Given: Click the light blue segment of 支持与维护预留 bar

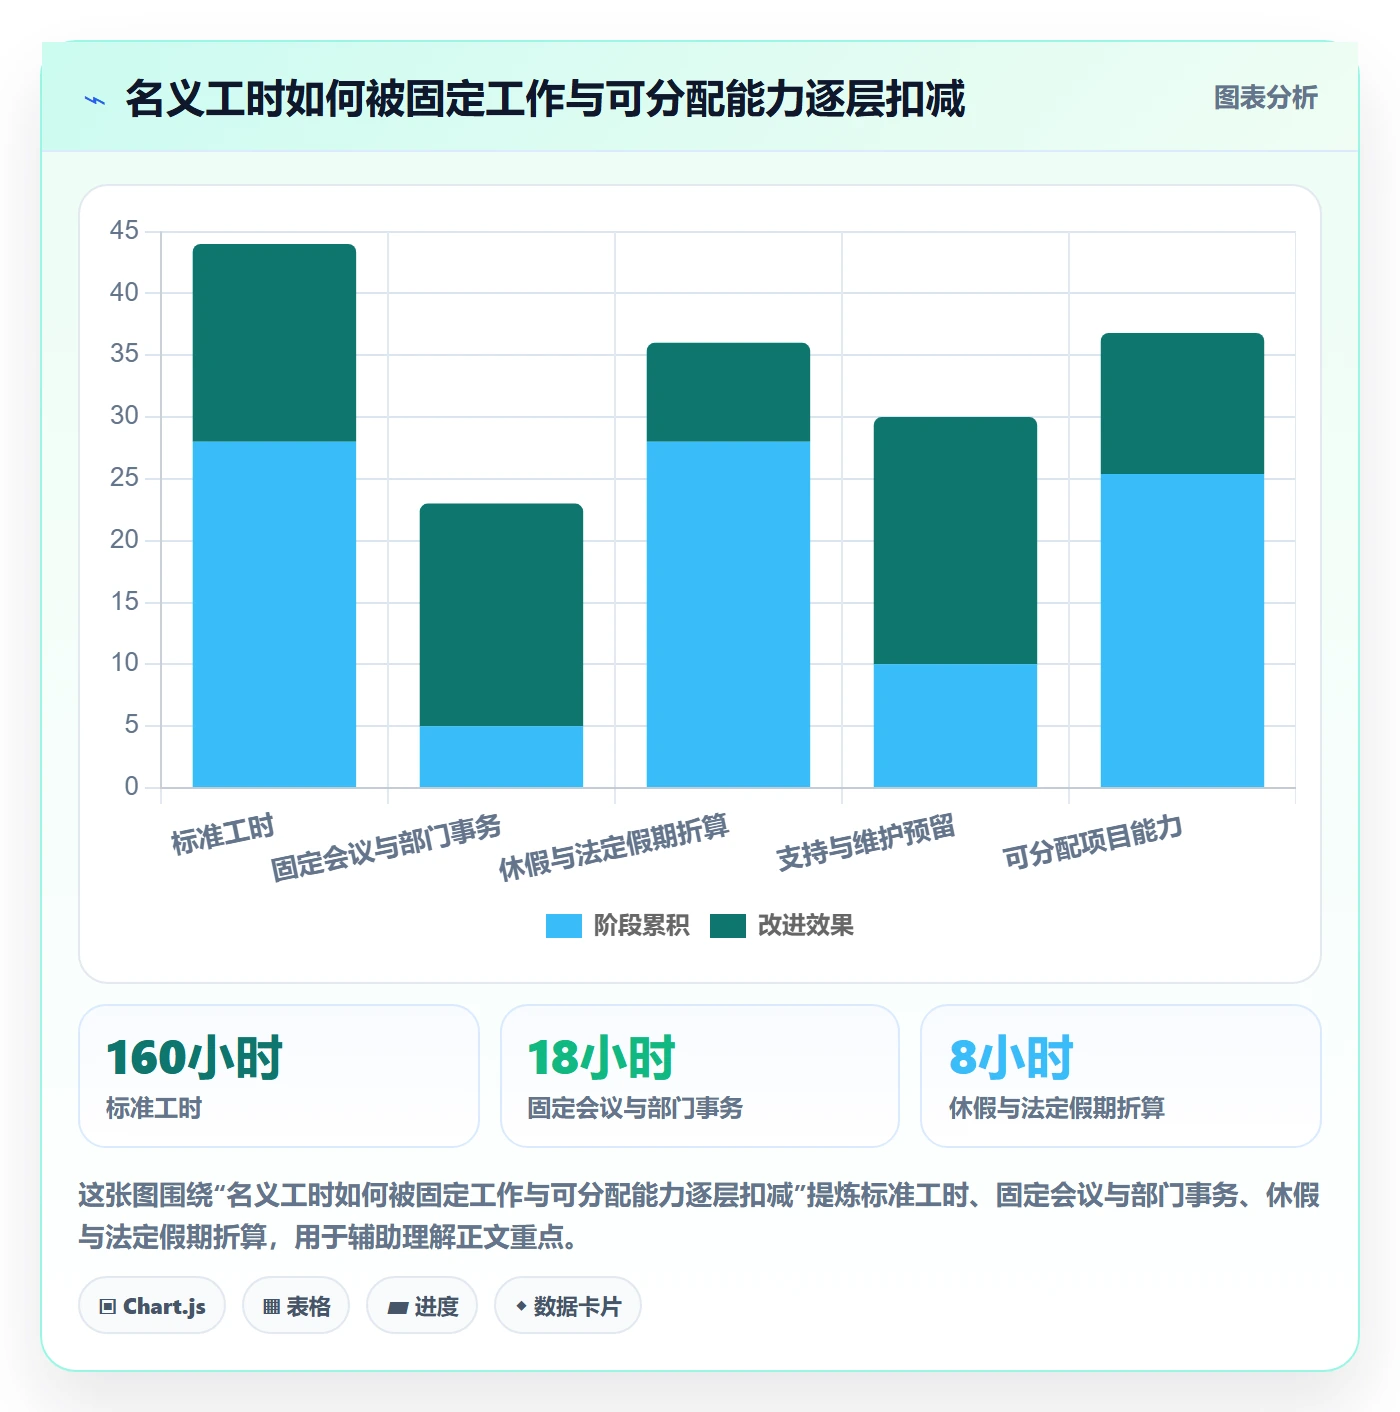Looking at the screenshot, I should 955,725.
